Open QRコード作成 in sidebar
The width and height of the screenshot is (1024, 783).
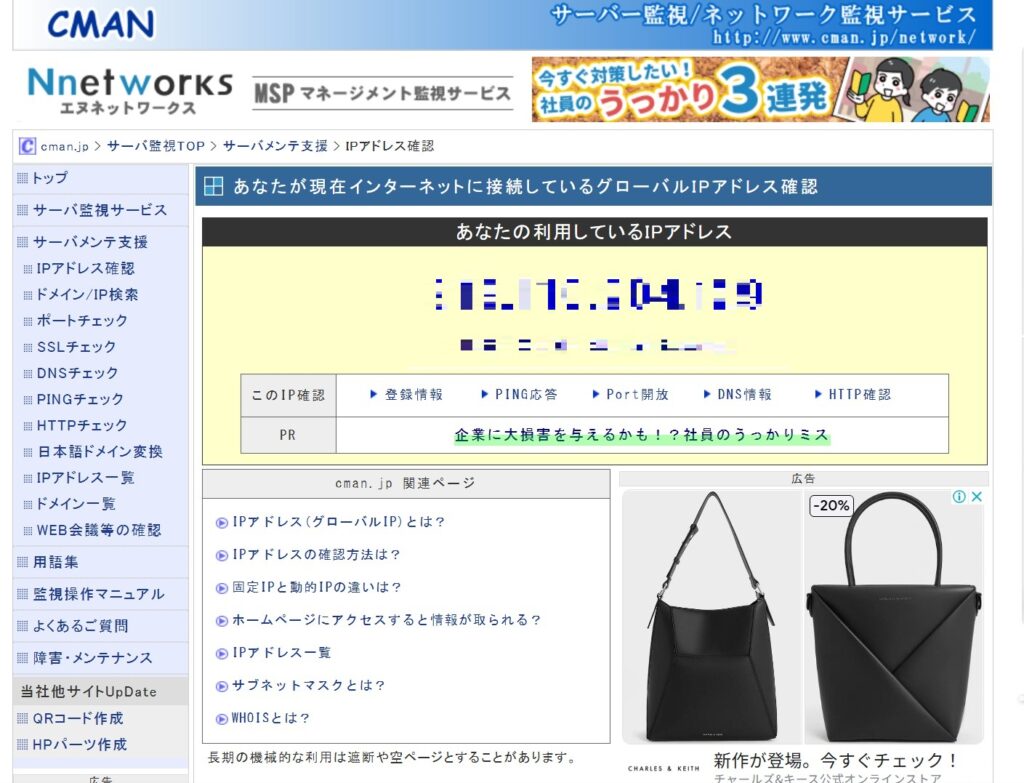point(78,718)
